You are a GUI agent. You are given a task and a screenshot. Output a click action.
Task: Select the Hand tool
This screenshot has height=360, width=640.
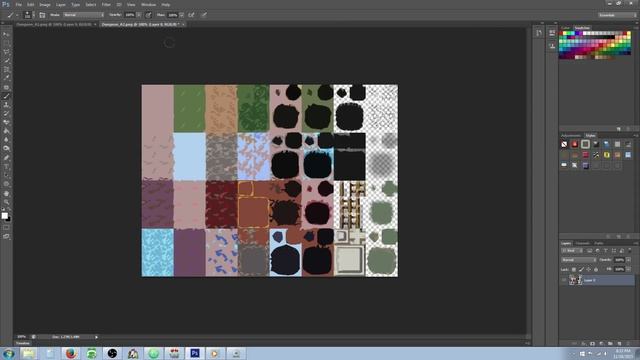pos(6,193)
